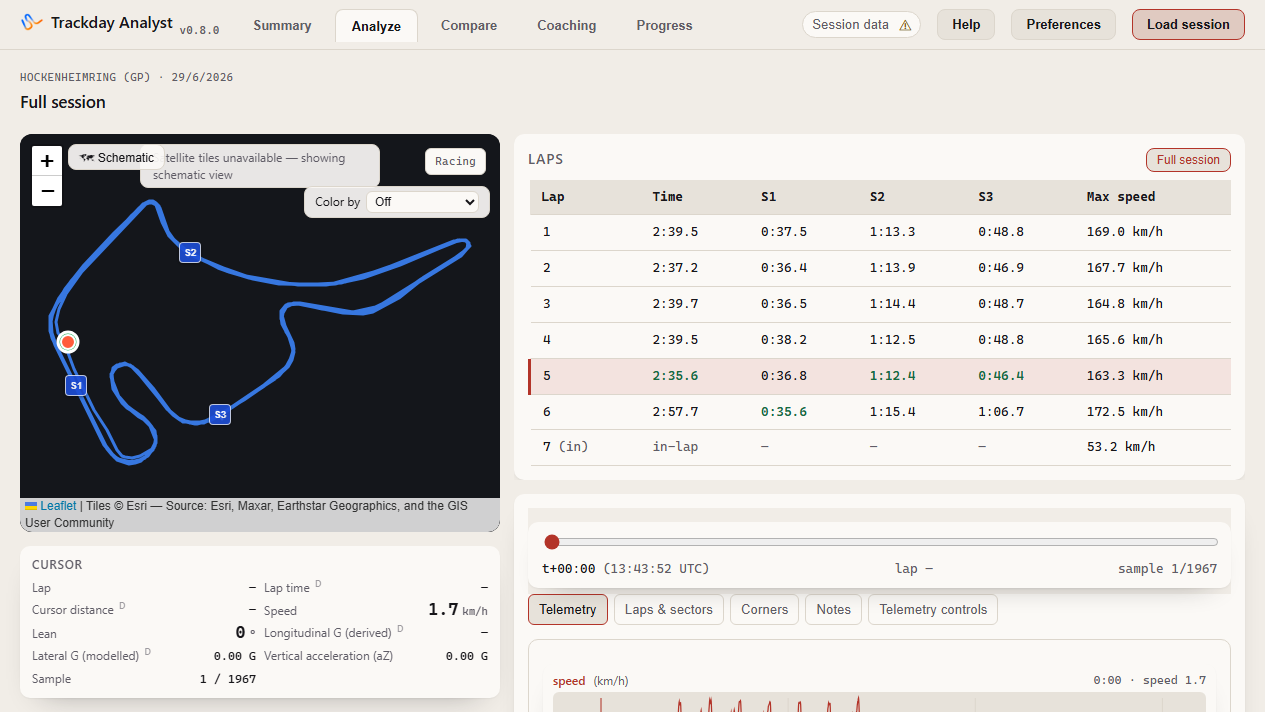This screenshot has height=712, width=1265.
Task: Open the Coaching tab
Action: tap(566, 25)
